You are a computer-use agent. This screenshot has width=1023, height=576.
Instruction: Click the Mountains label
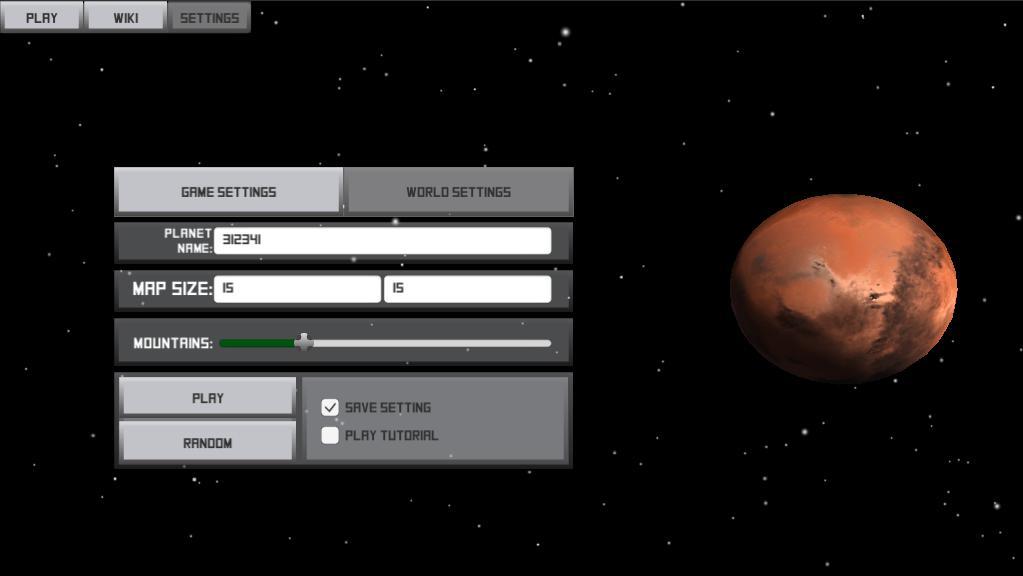(173, 342)
